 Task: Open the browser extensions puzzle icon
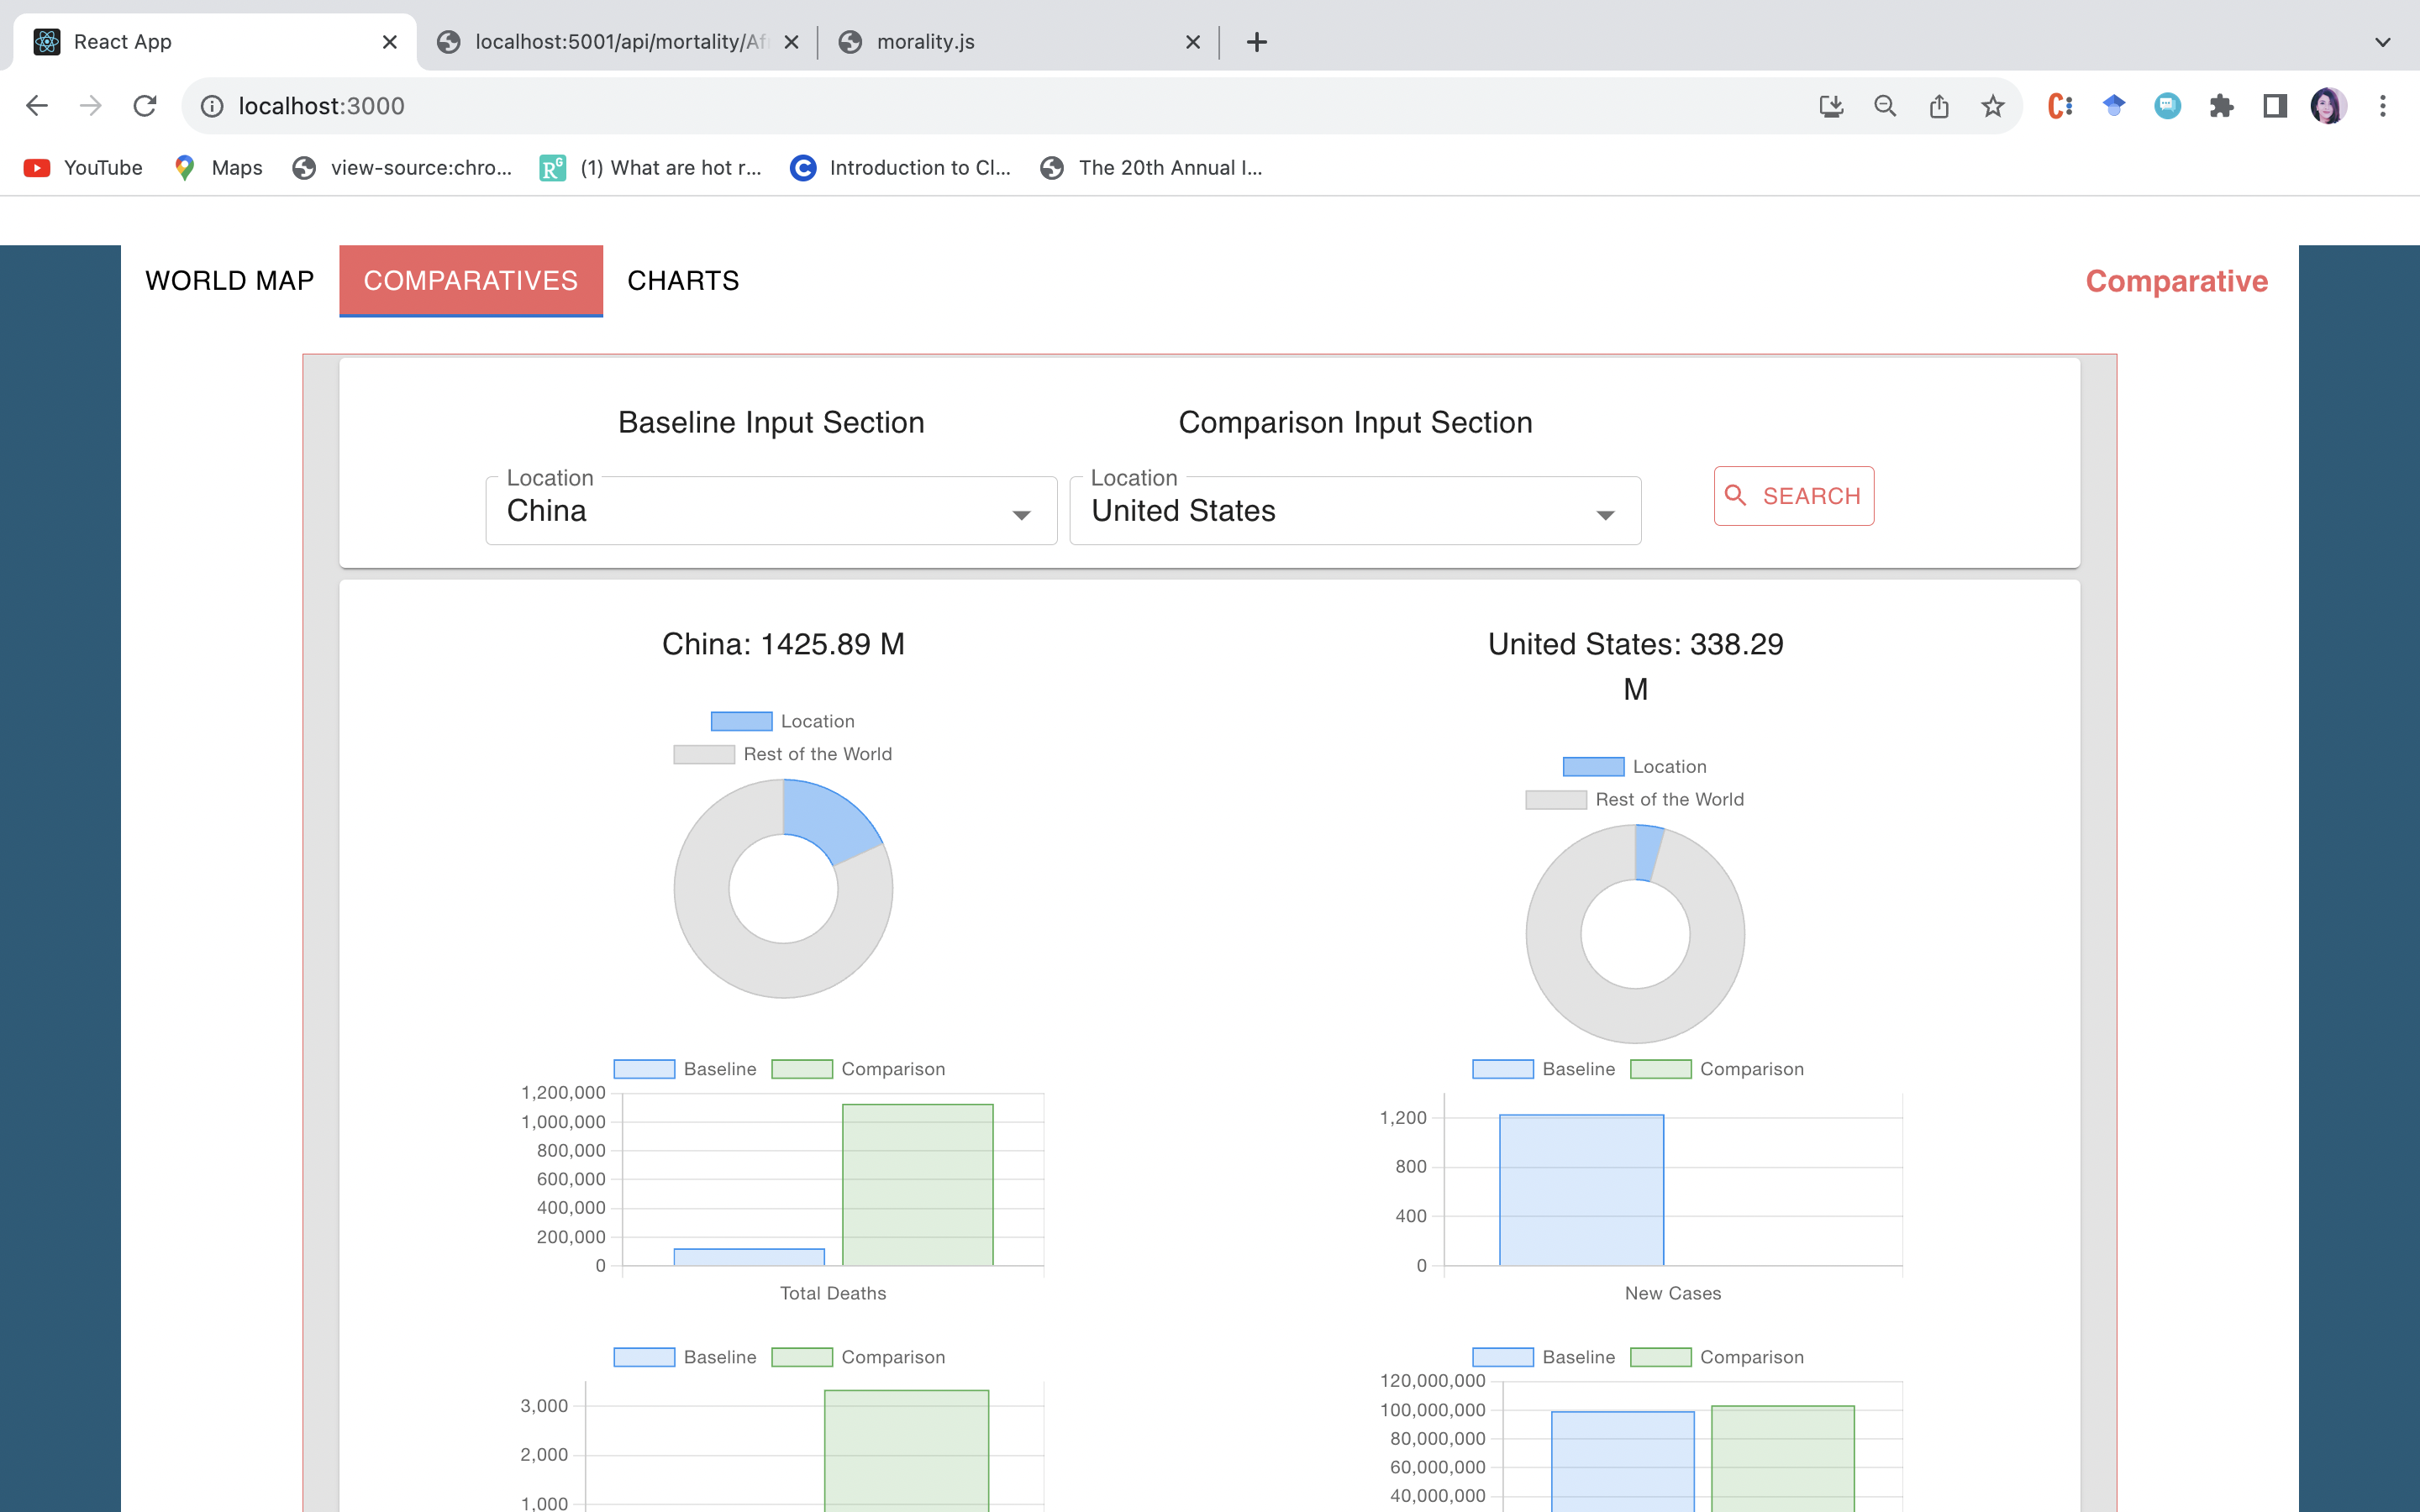pos(2221,106)
